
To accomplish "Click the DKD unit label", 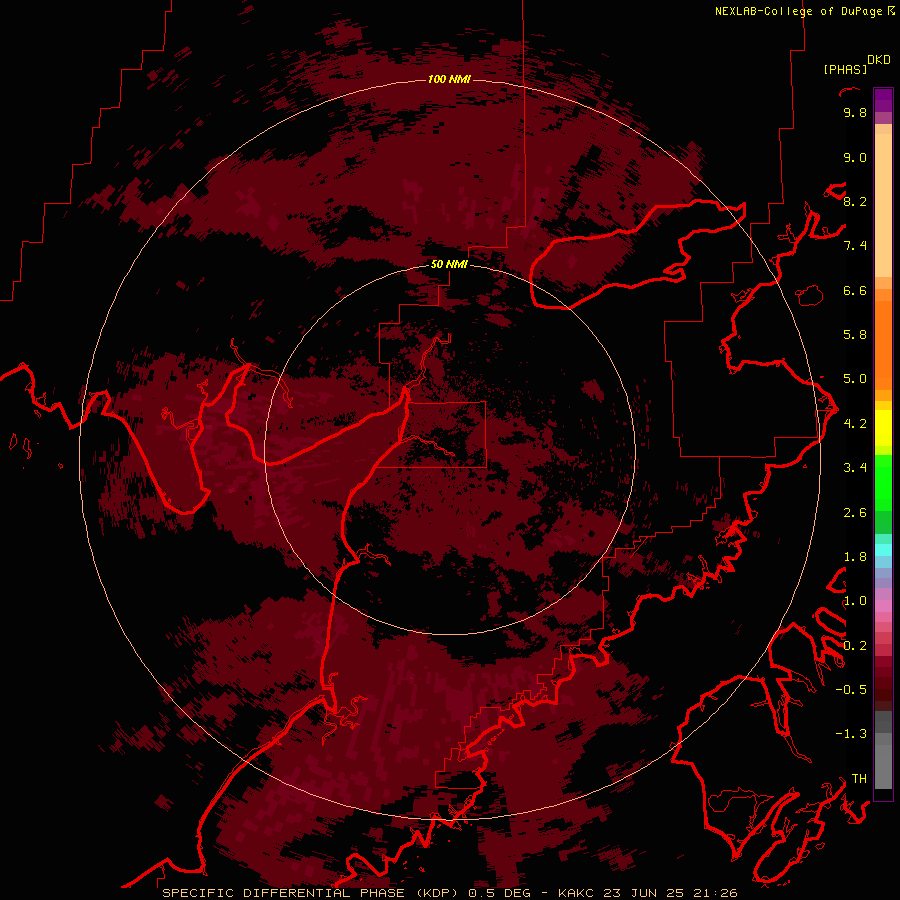I will coord(878,60).
